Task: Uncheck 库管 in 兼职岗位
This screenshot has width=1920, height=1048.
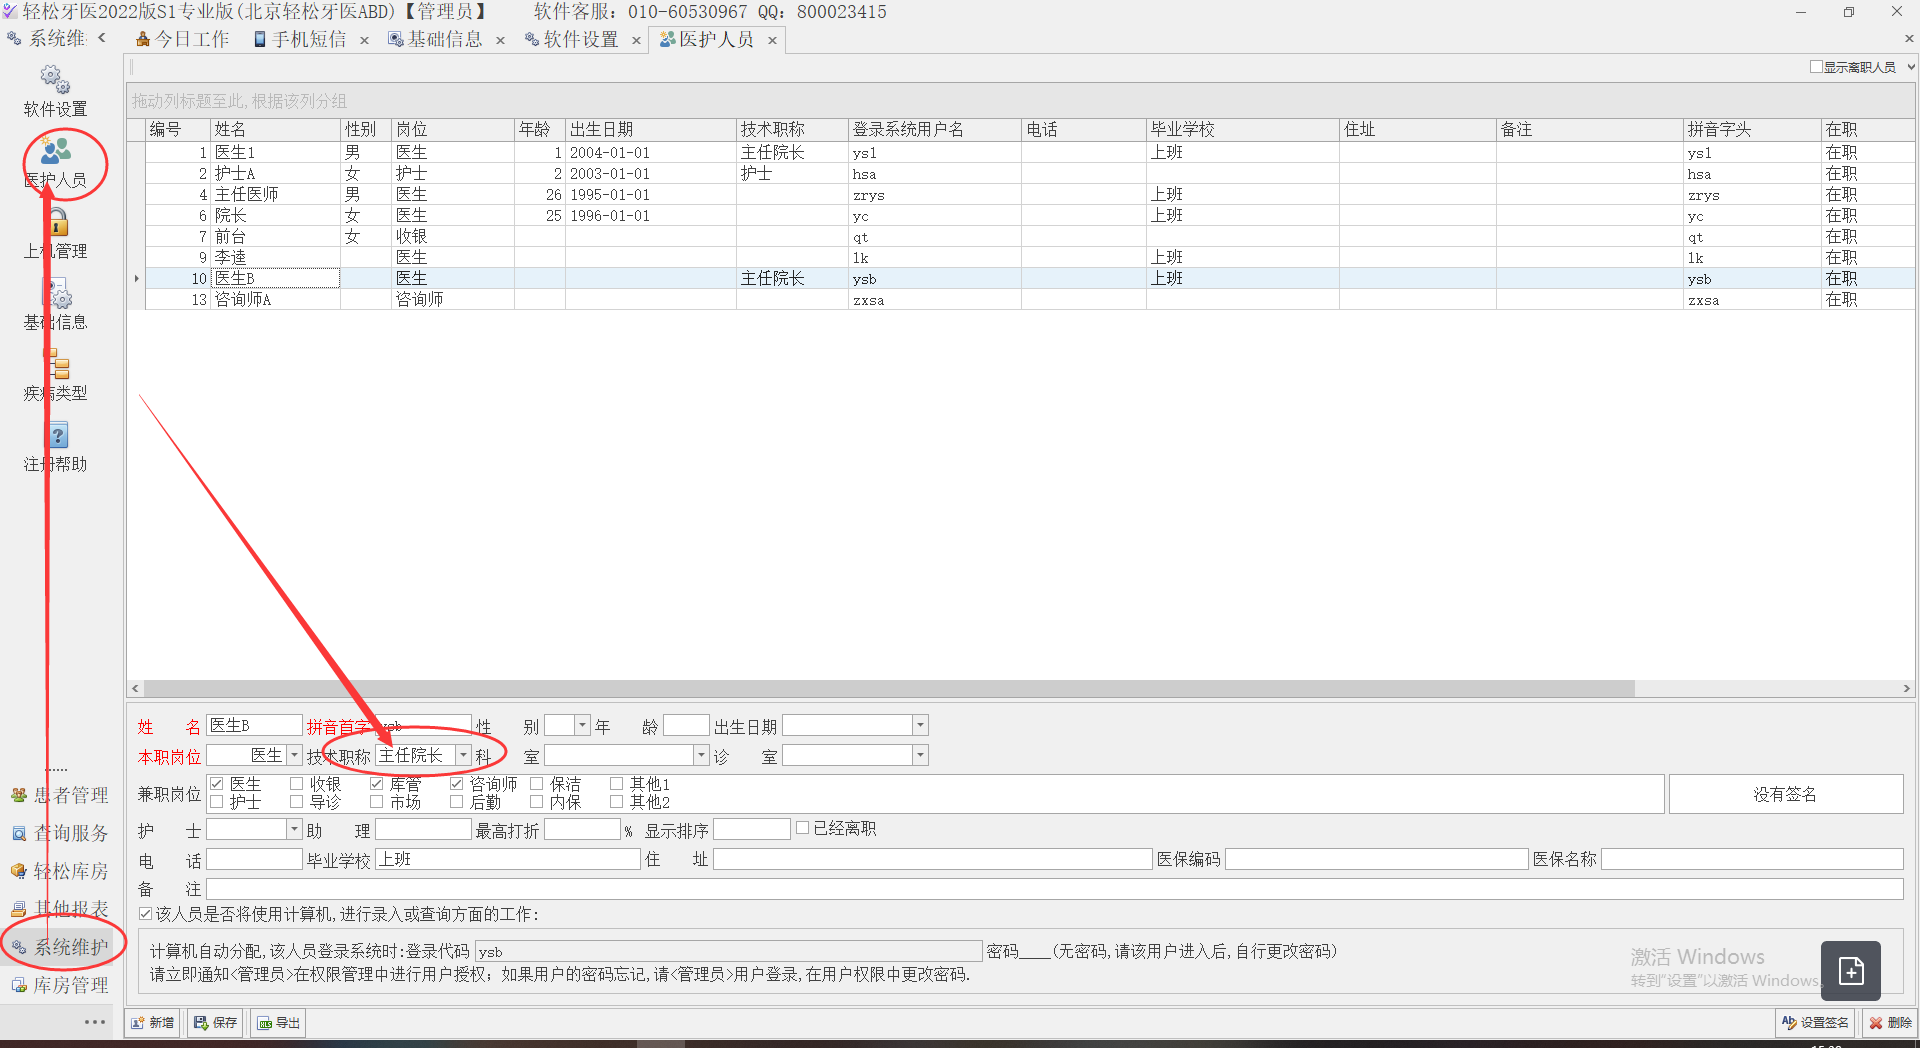Action: click(x=377, y=784)
